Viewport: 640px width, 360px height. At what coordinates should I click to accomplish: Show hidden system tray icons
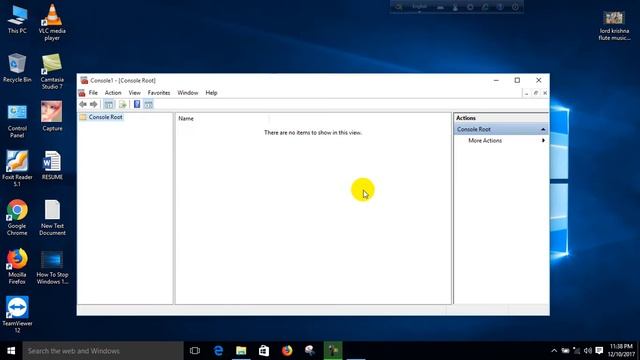554,351
